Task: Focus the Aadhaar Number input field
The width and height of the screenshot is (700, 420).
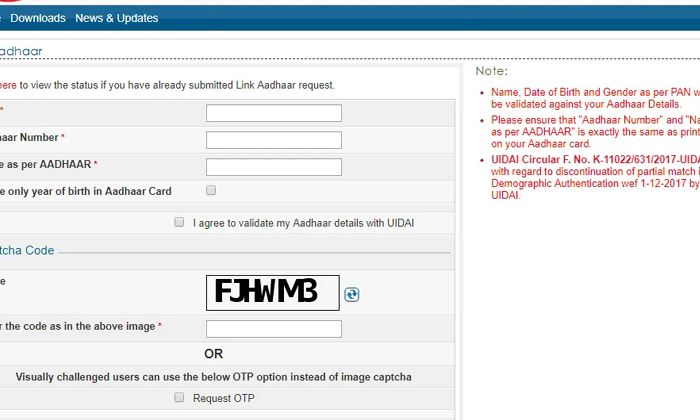Action: click(274, 140)
